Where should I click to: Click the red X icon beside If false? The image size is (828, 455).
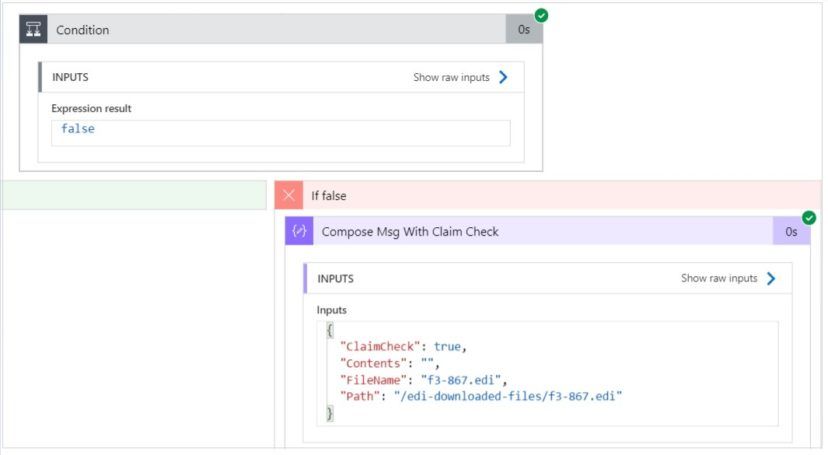[289, 196]
